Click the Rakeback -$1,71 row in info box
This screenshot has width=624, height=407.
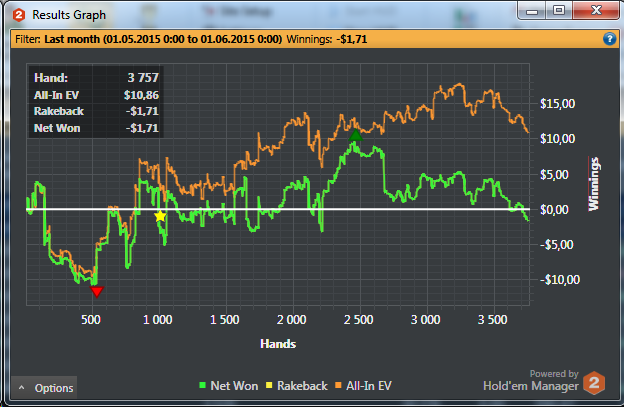click(96, 111)
